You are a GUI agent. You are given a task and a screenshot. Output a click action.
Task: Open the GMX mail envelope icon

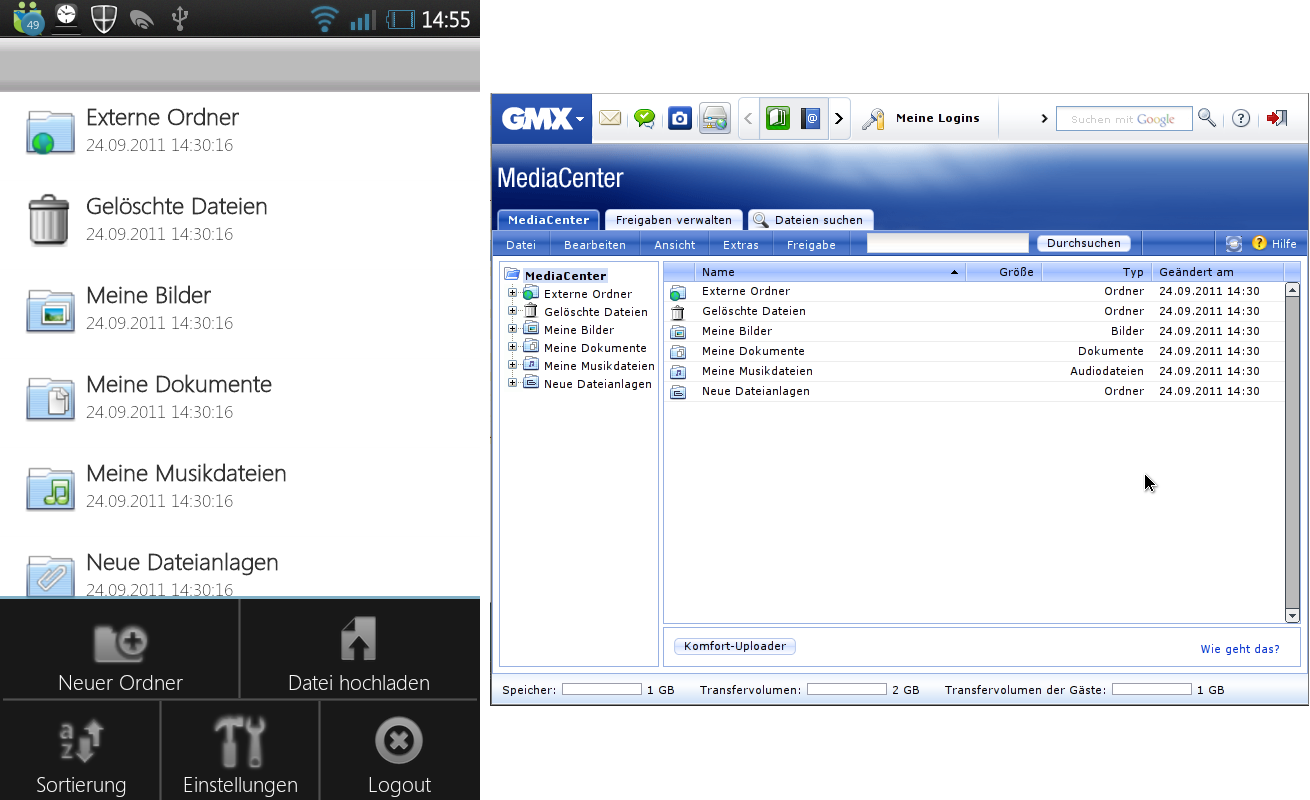(x=610, y=119)
